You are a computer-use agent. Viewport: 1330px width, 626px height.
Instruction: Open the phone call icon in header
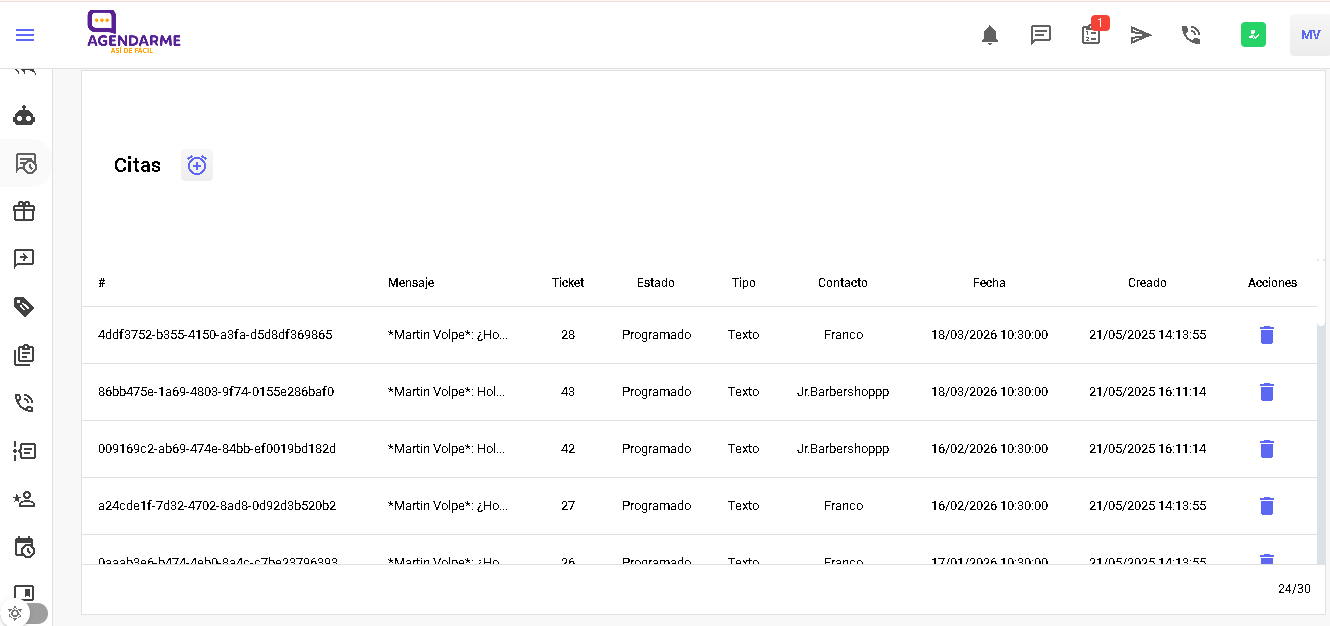[x=1191, y=35]
